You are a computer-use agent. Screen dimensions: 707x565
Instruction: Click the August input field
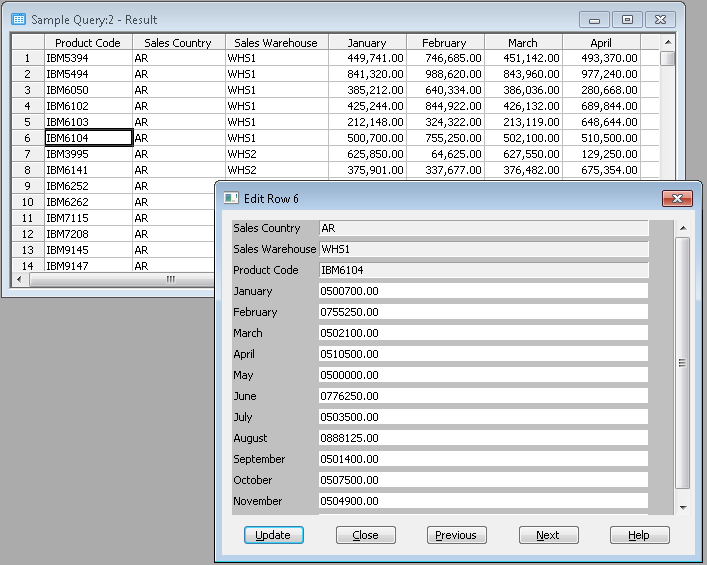point(483,438)
